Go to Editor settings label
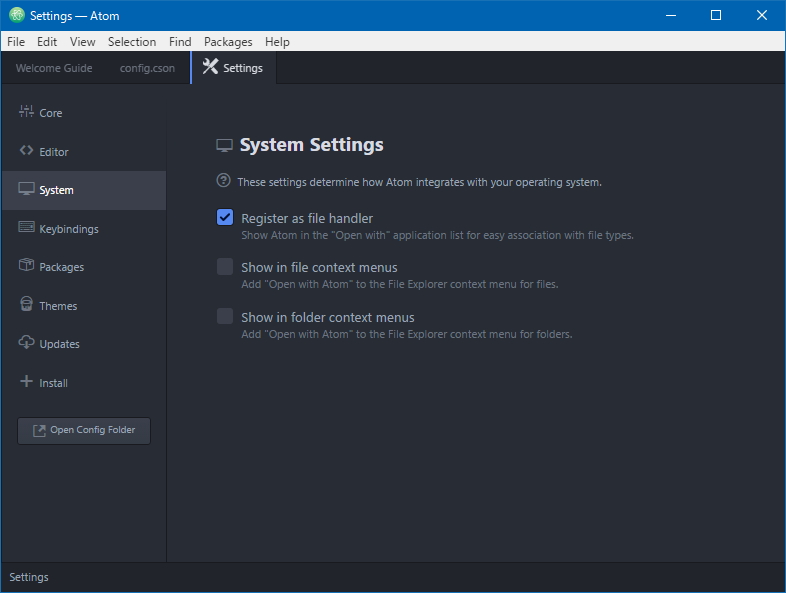Image resolution: width=786 pixels, height=593 pixels. pyautogui.click(x=54, y=152)
